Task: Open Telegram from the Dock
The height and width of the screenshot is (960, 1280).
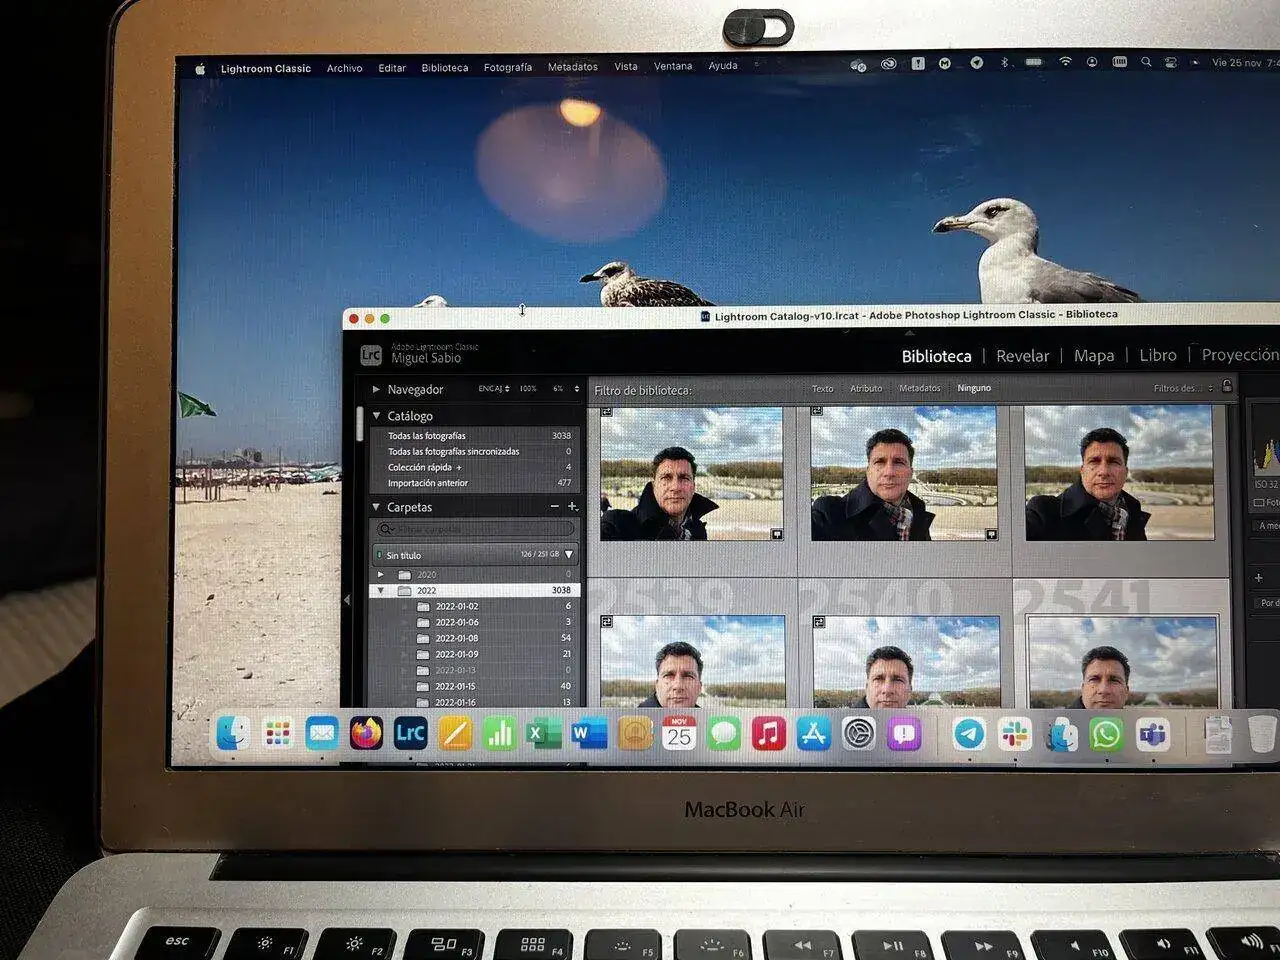Action: point(968,734)
